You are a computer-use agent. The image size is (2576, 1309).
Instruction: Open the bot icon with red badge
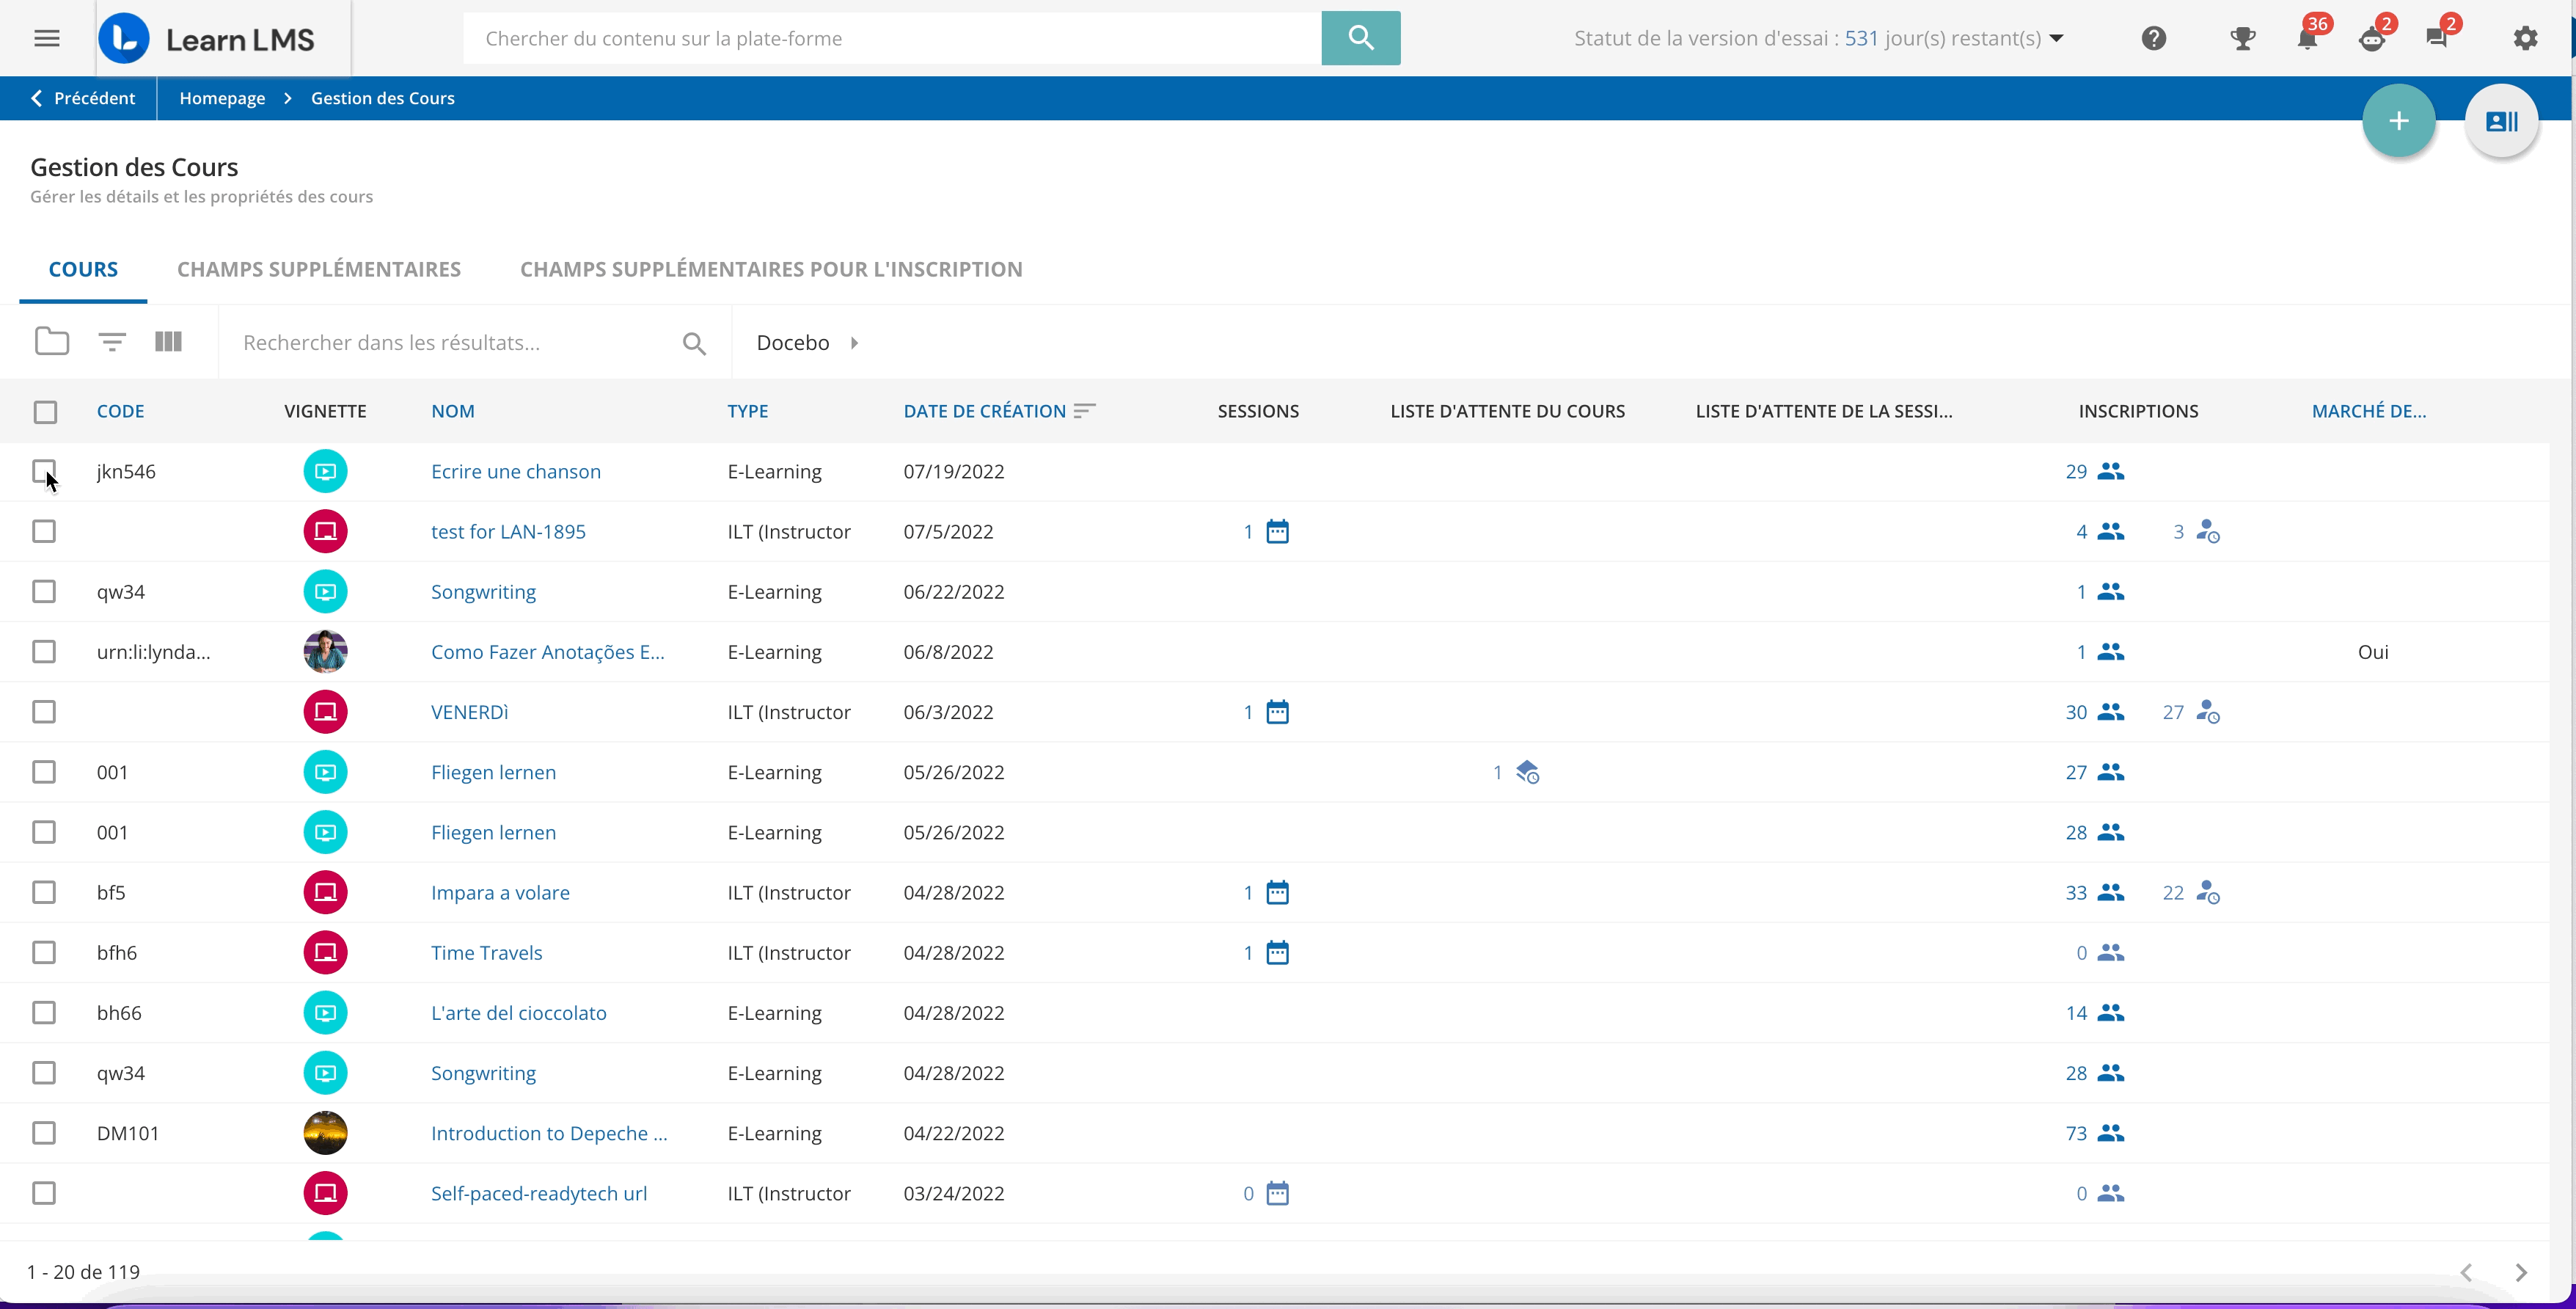(2372, 39)
